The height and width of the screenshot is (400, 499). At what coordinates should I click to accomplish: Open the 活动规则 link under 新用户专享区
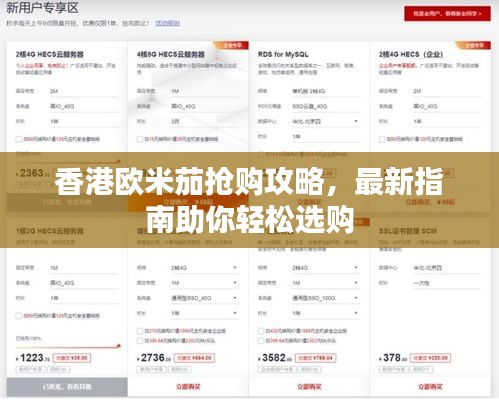tap(168, 23)
